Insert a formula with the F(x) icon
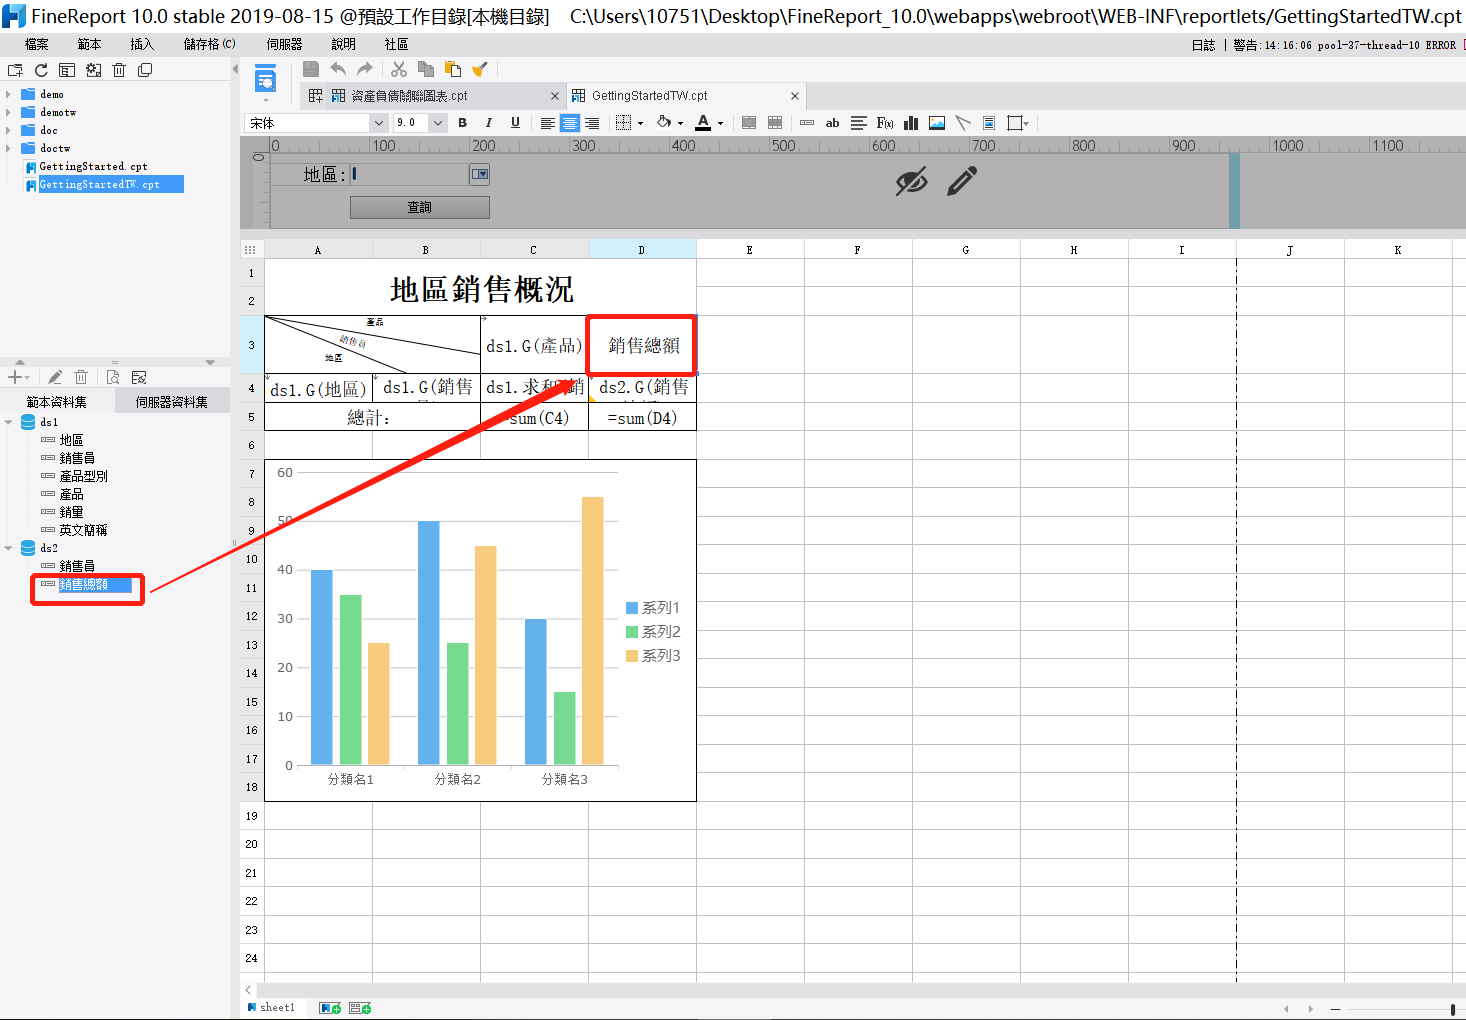 (x=885, y=123)
